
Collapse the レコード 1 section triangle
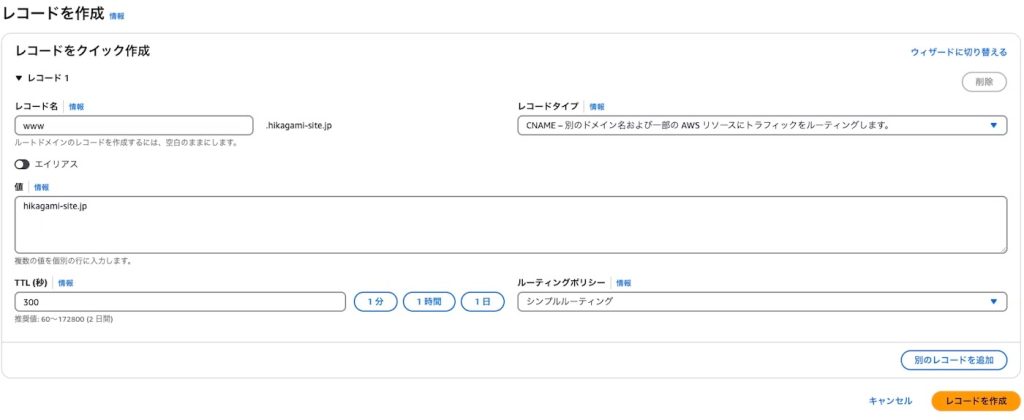(x=19, y=78)
